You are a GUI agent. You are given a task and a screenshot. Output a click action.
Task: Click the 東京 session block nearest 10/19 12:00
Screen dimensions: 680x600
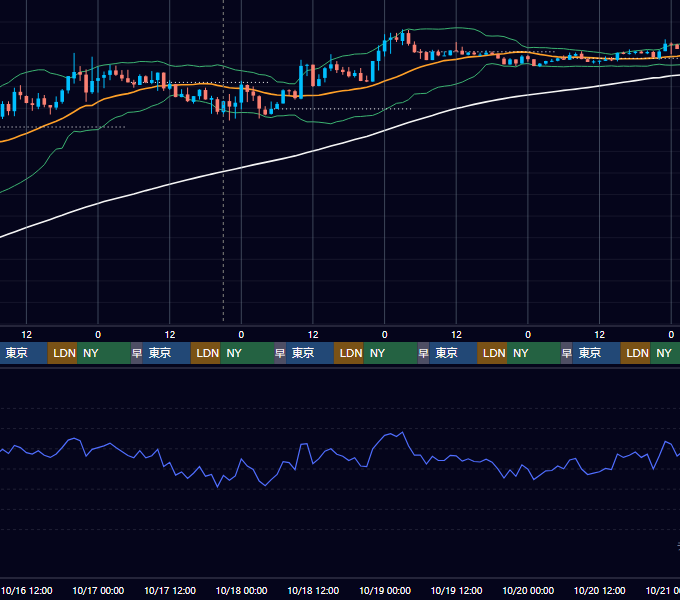coord(453,353)
